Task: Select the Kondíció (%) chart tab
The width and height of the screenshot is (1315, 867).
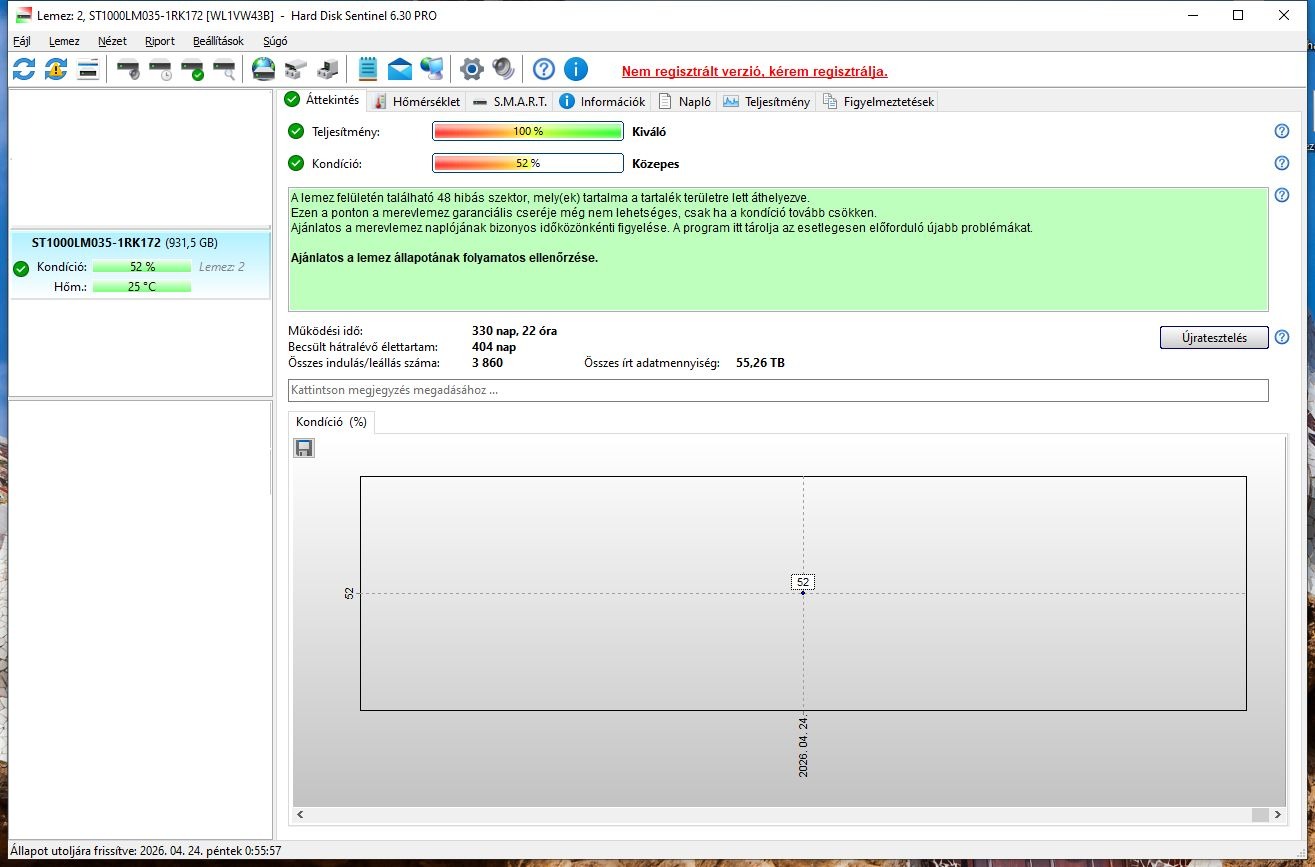Action: tap(331, 422)
